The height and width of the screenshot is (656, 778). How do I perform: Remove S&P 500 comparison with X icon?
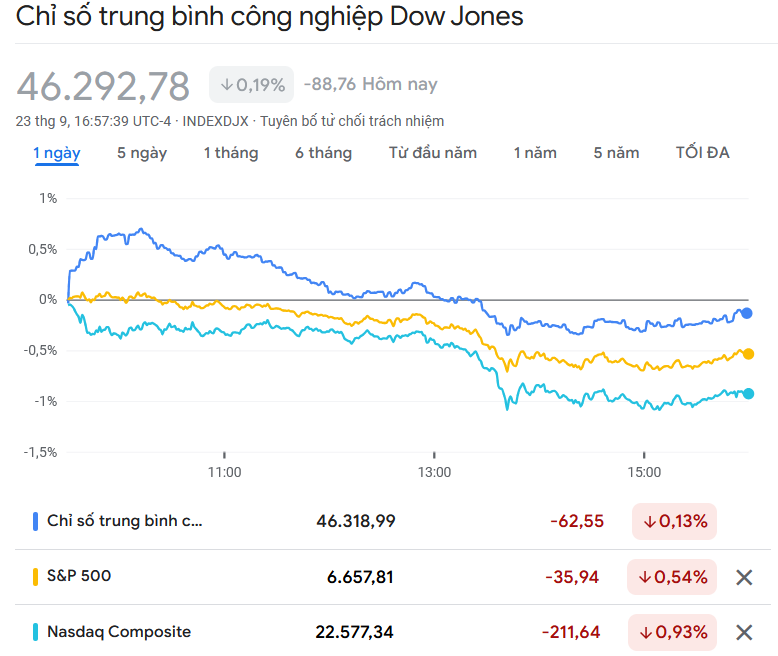744,577
